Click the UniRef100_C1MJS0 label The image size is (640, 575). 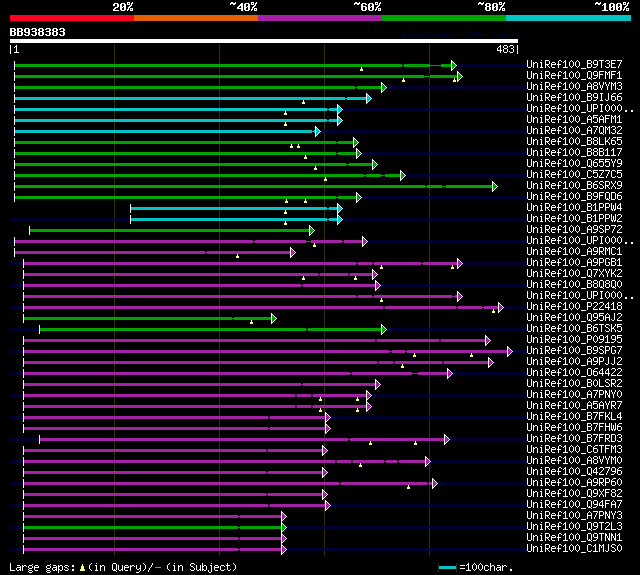[x=574, y=549]
